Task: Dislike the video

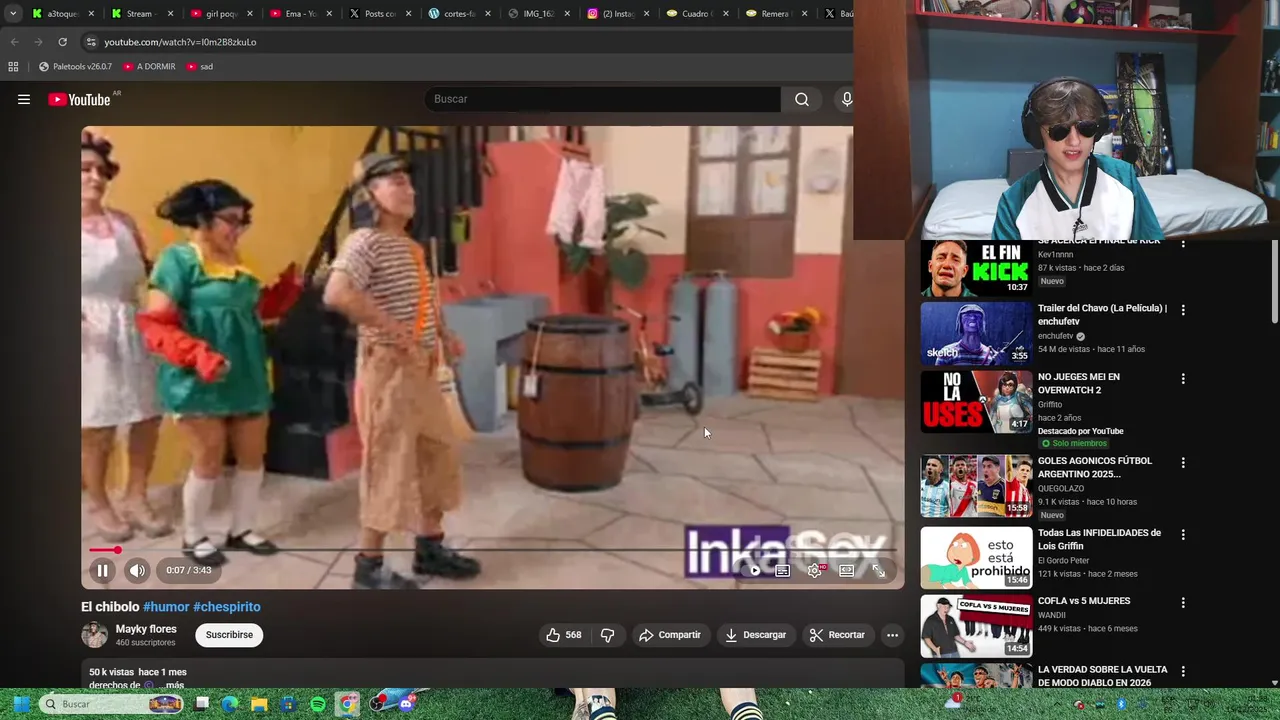Action: 607,635
